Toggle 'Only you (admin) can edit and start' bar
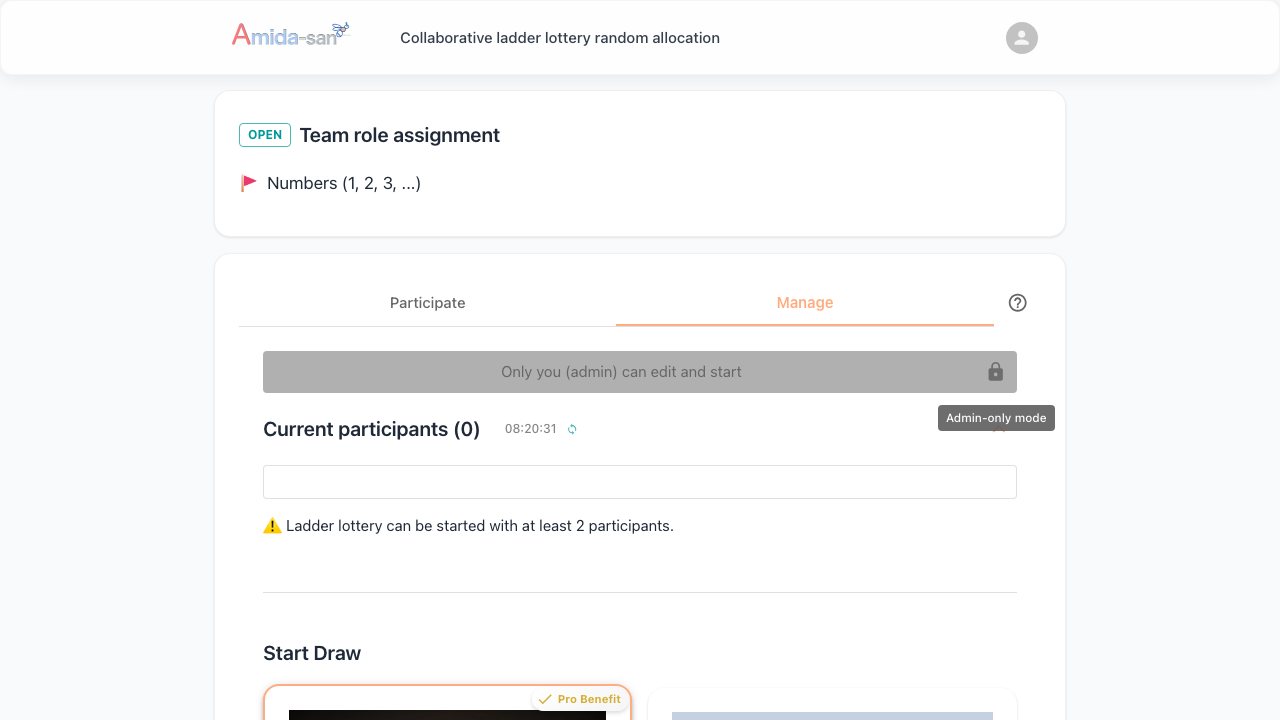1280x720 pixels. 640,372
